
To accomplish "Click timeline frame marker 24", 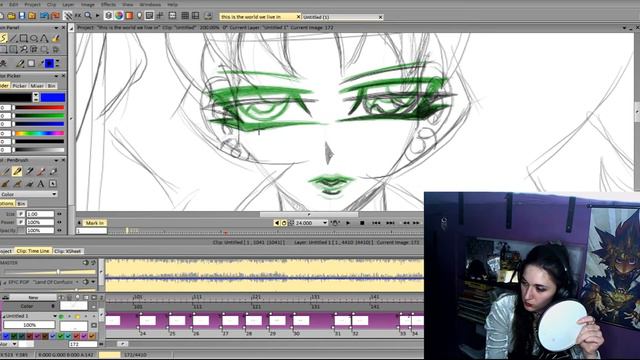I will 142,334.
